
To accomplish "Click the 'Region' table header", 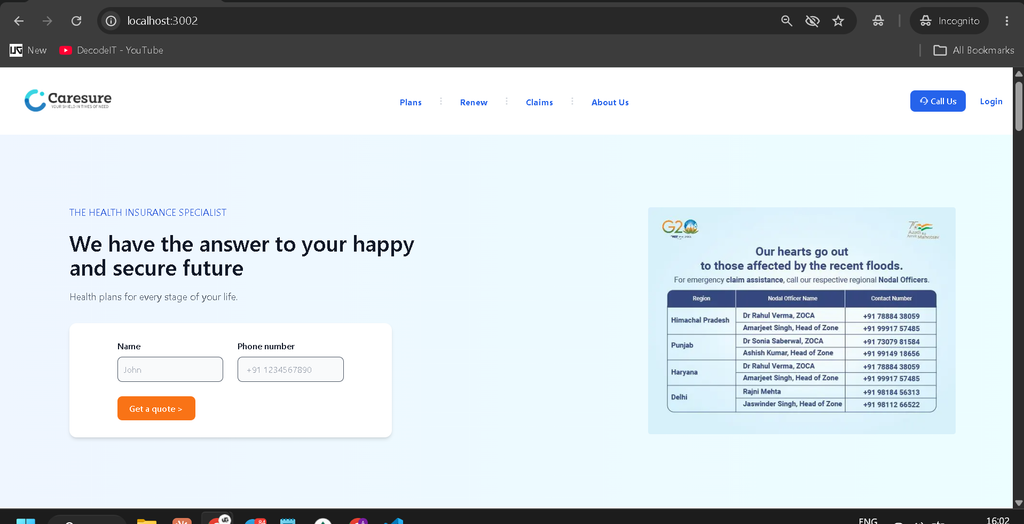I will click(701, 299).
